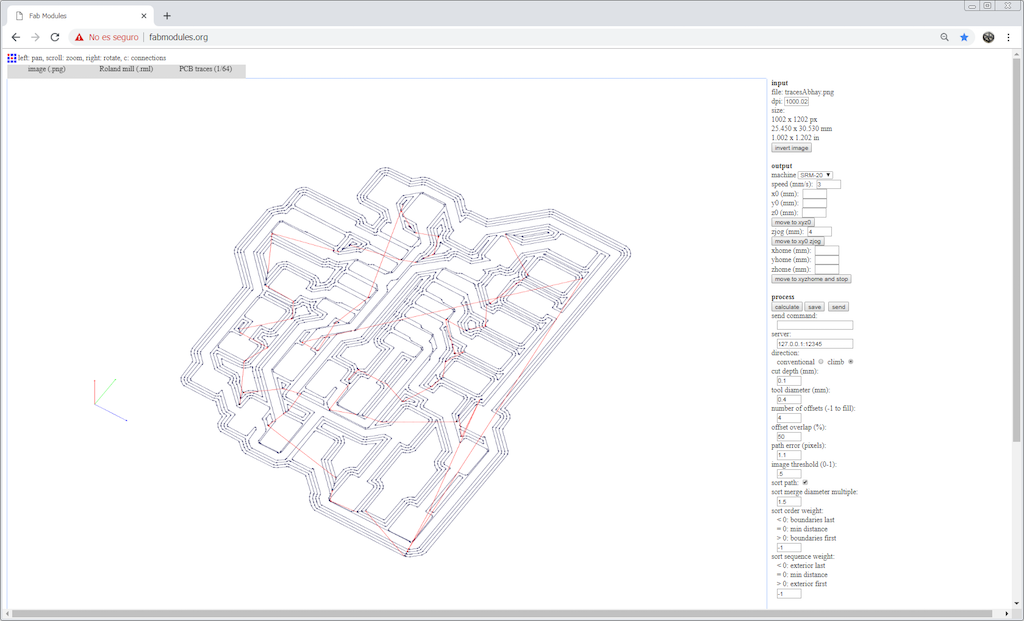The height and width of the screenshot is (621, 1024).
Task: Click the Fab Modules grid logo icon
Action: coord(12,58)
